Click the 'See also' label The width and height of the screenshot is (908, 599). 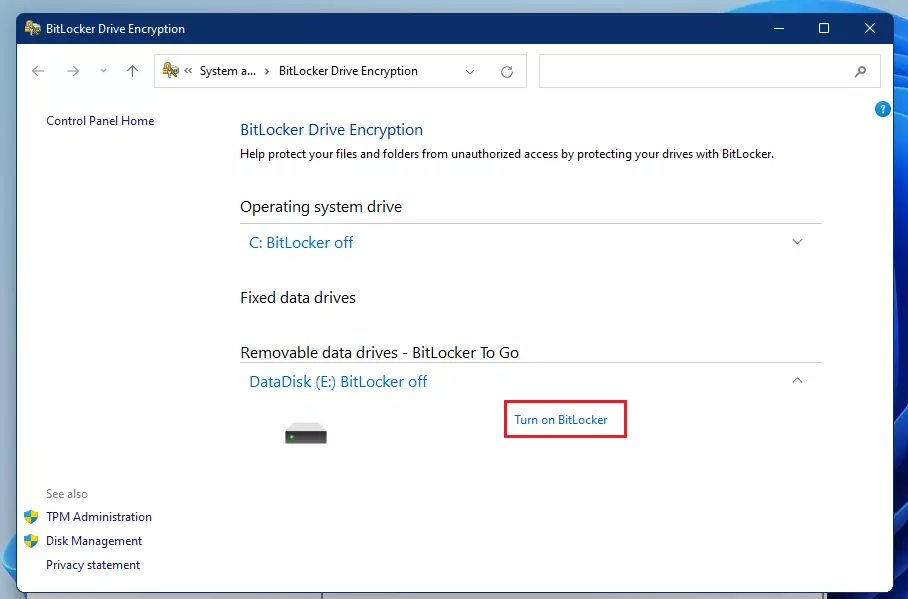[x=67, y=494]
